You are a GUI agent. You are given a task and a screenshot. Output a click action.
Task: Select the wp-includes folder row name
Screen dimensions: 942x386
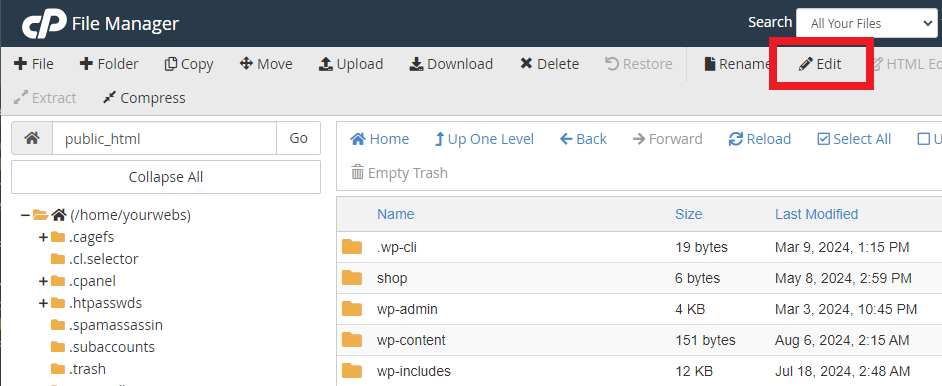point(414,371)
